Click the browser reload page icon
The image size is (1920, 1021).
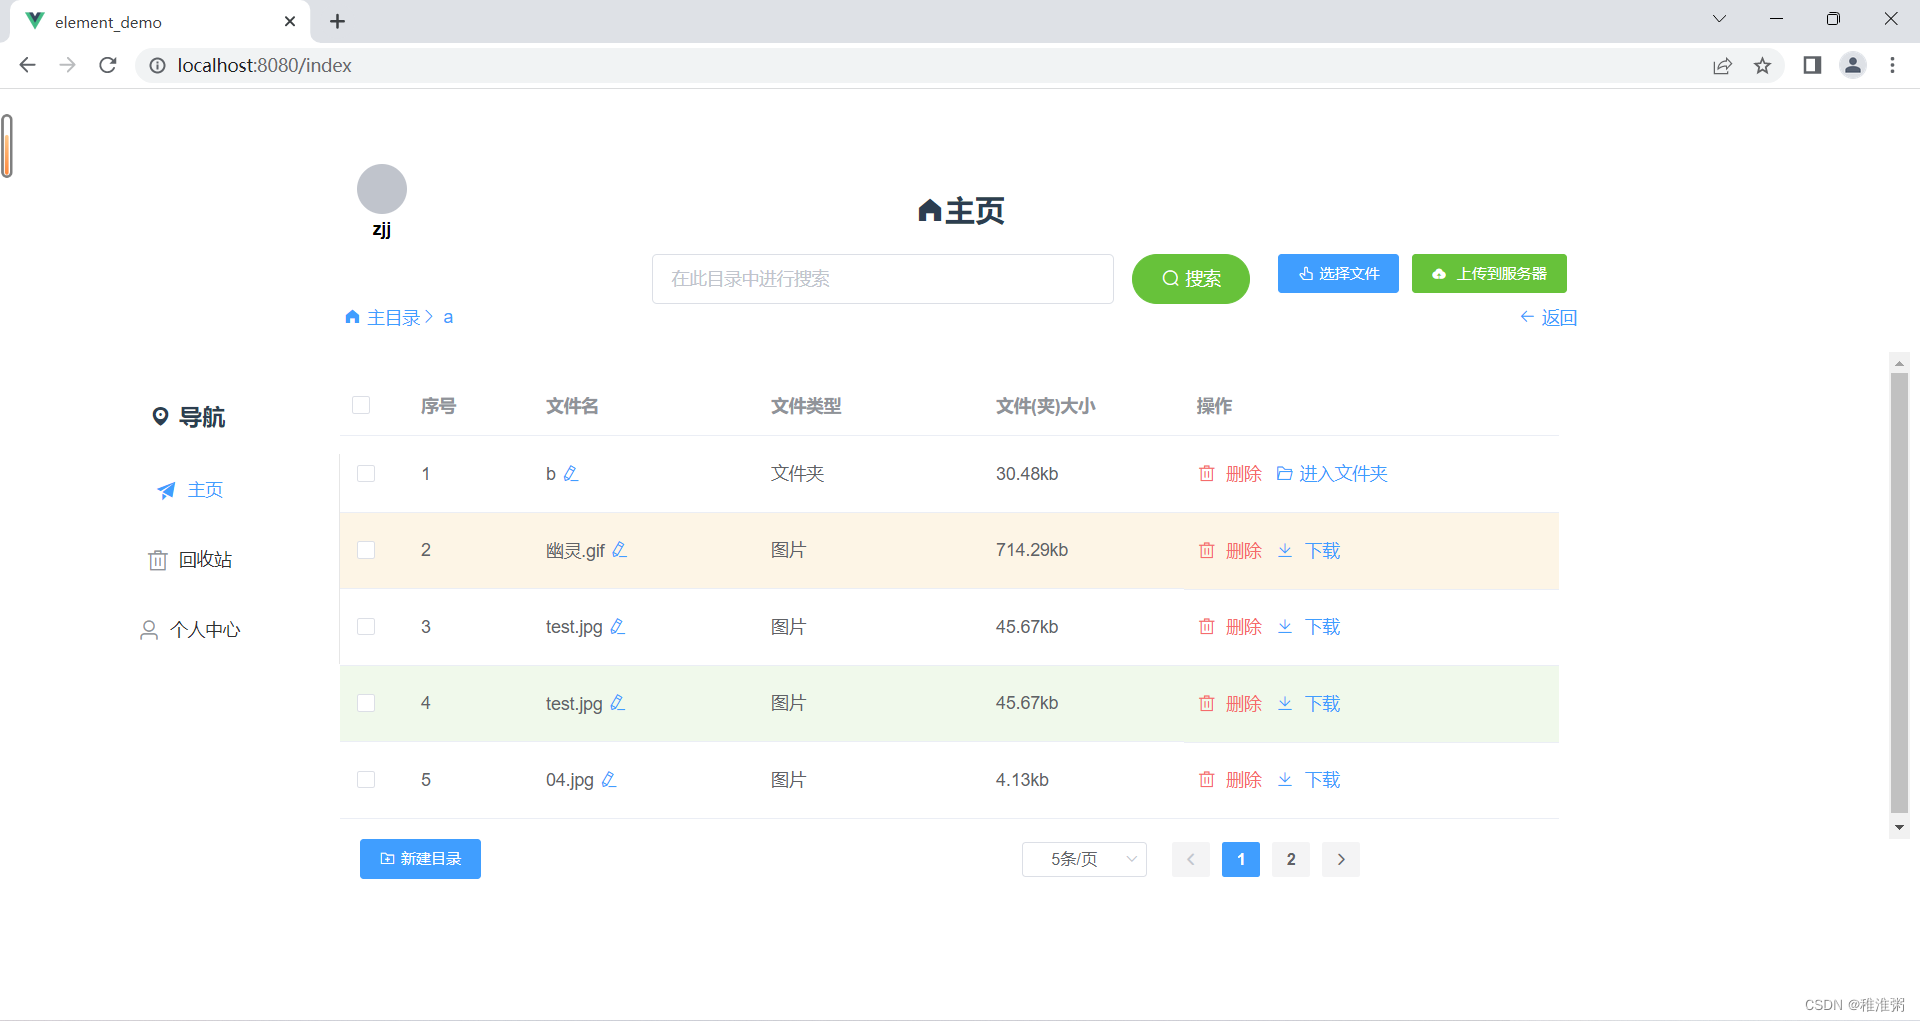(108, 65)
